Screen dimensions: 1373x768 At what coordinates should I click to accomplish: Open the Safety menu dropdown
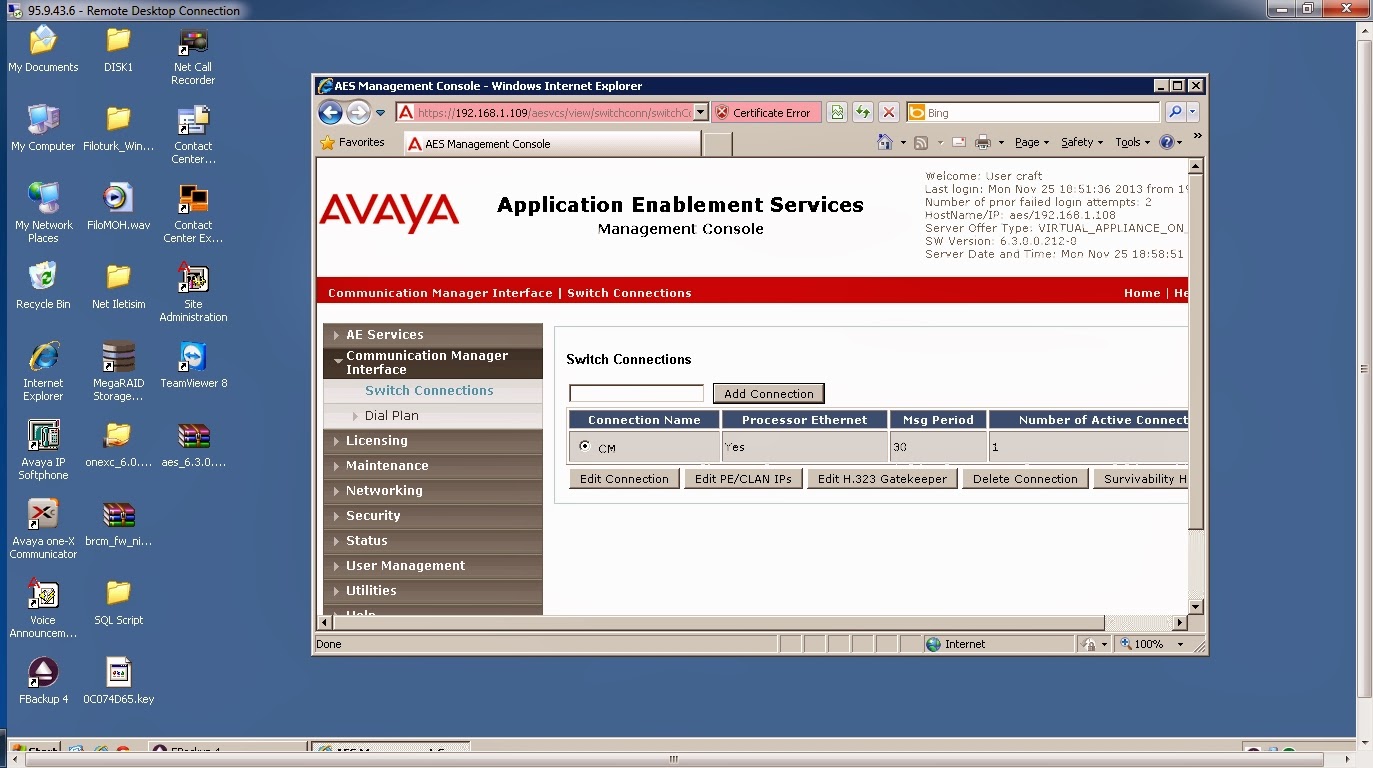[x=1082, y=142]
